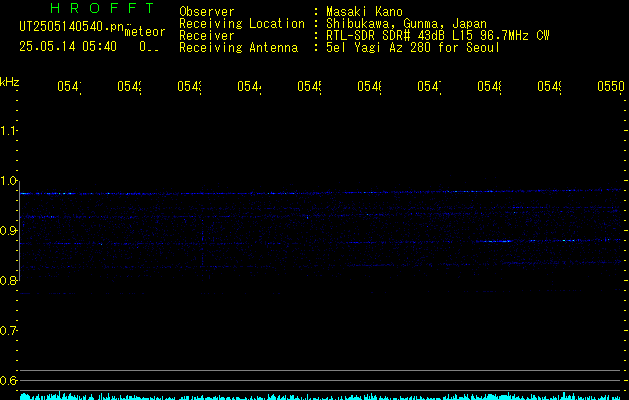Image resolution: width=629 pixels, height=400 pixels.
Task: Select the file name UT2505140540.pn
Action: click(x=72, y=27)
